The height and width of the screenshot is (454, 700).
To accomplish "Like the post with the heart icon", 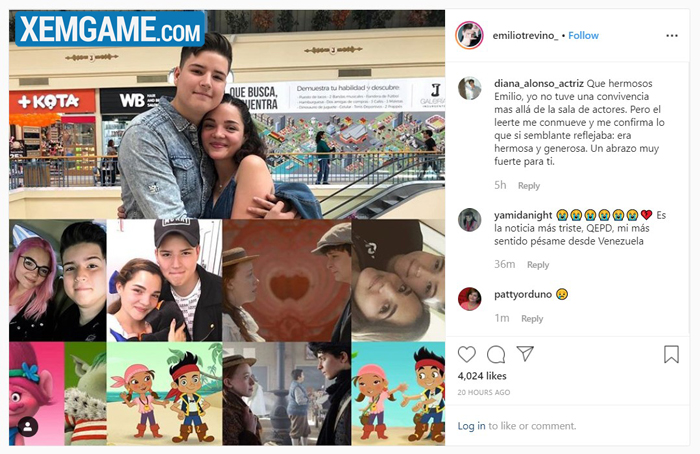I will 467,354.
